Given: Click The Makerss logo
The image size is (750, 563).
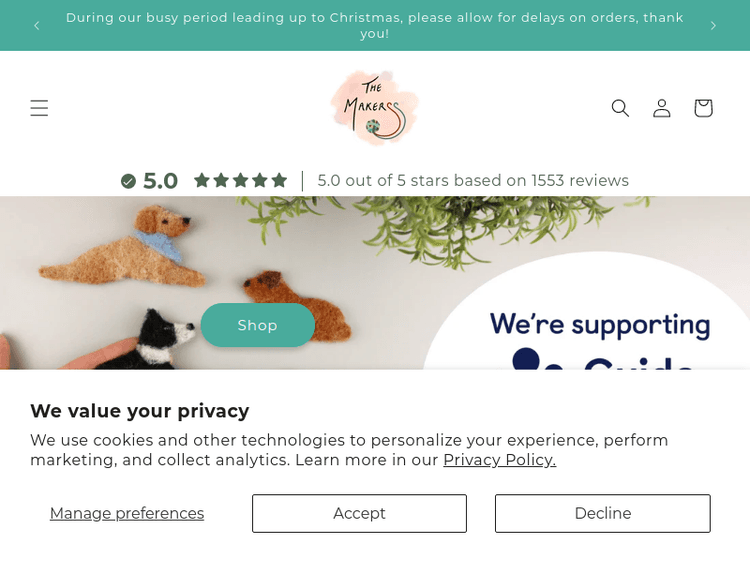Looking at the screenshot, I should pos(374,107).
